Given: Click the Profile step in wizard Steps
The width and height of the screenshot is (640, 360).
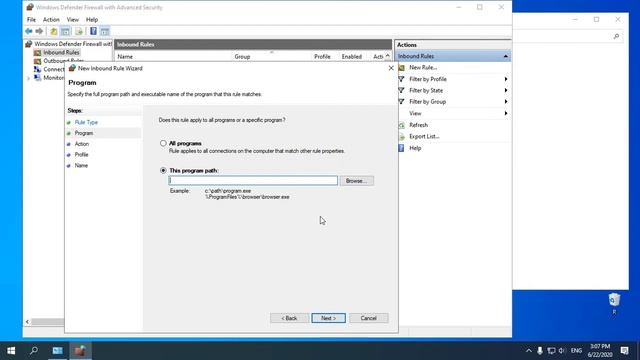Looking at the screenshot, I should (x=81, y=155).
